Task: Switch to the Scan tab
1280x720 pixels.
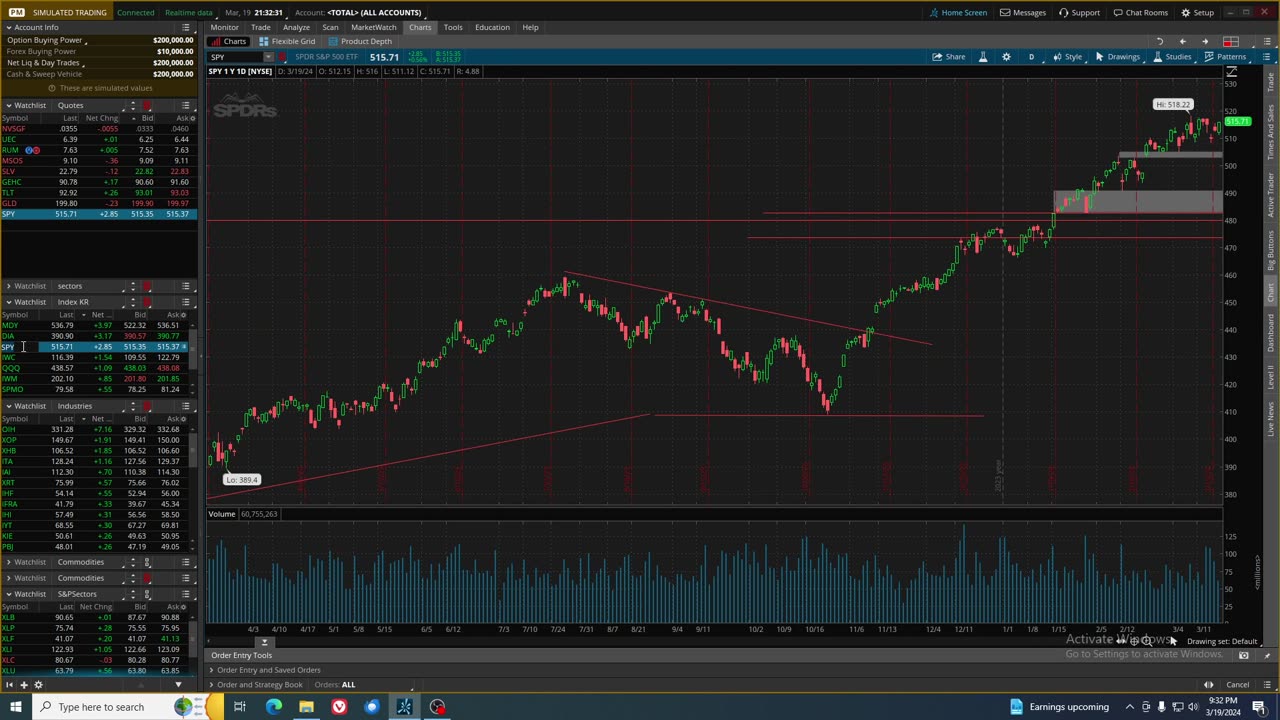Action: coord(330,27)
